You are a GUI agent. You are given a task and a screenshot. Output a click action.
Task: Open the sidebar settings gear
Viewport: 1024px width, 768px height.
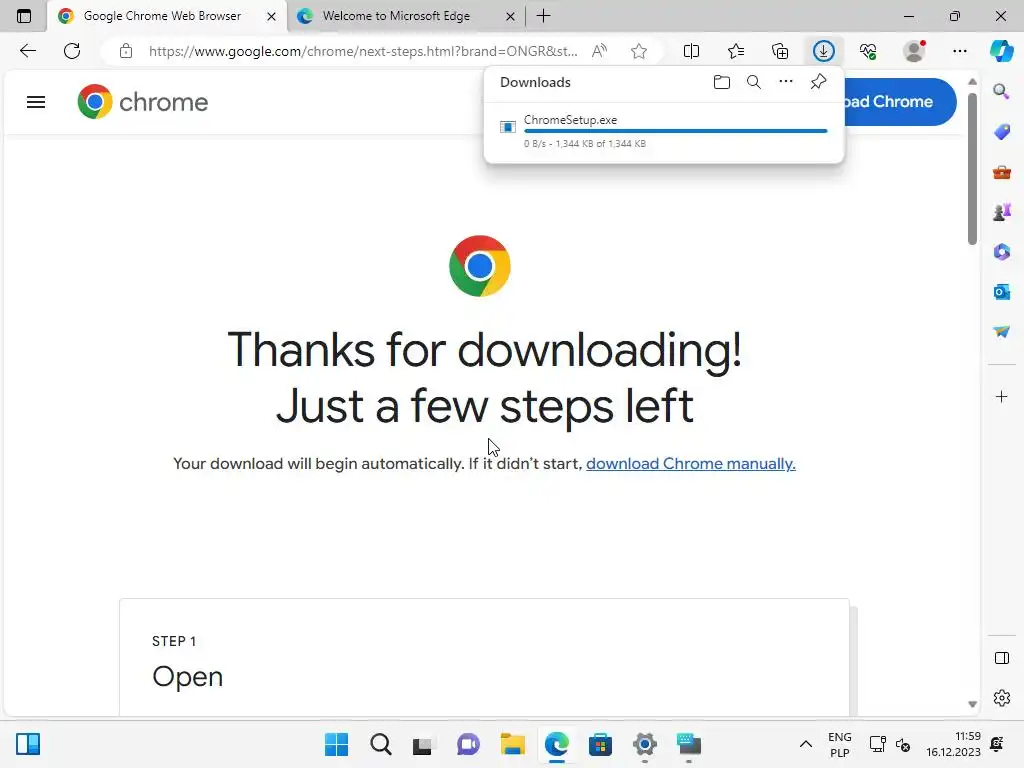1001,698
